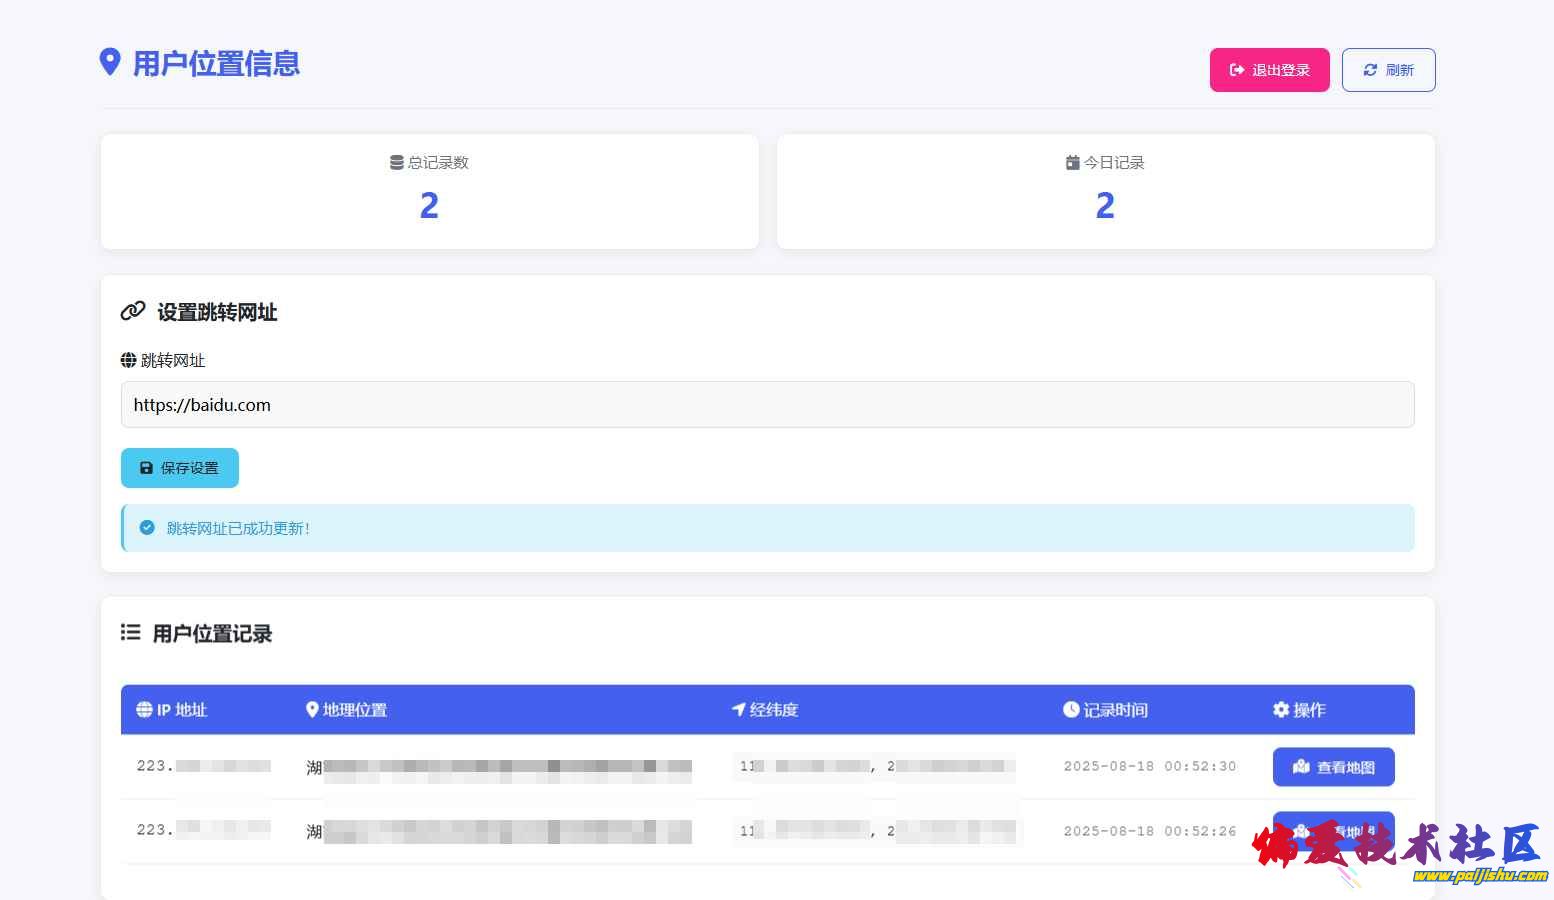Image resolution: width=1554 pixels, height=900 pixels.
Task: Click the 地理位置 column header
Action: click(346, 710)
